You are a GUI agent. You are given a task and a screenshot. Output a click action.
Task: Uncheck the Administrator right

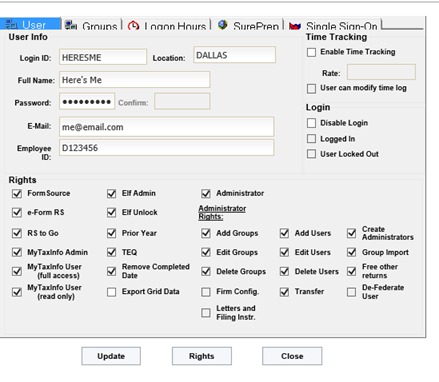206,193
